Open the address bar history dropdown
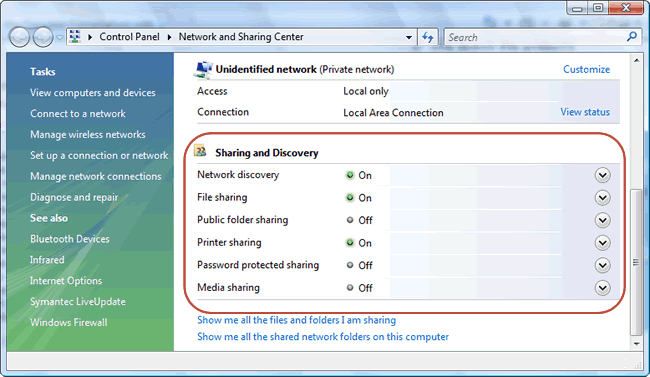 click(x=409, y=37)
